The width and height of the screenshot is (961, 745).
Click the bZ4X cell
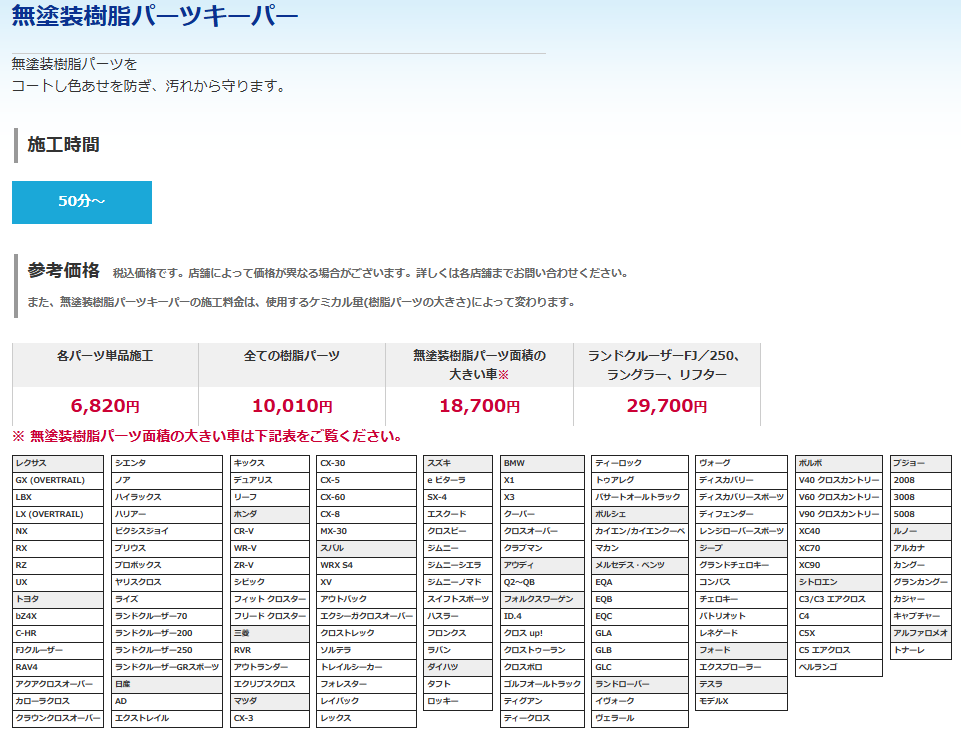(58, 616)
